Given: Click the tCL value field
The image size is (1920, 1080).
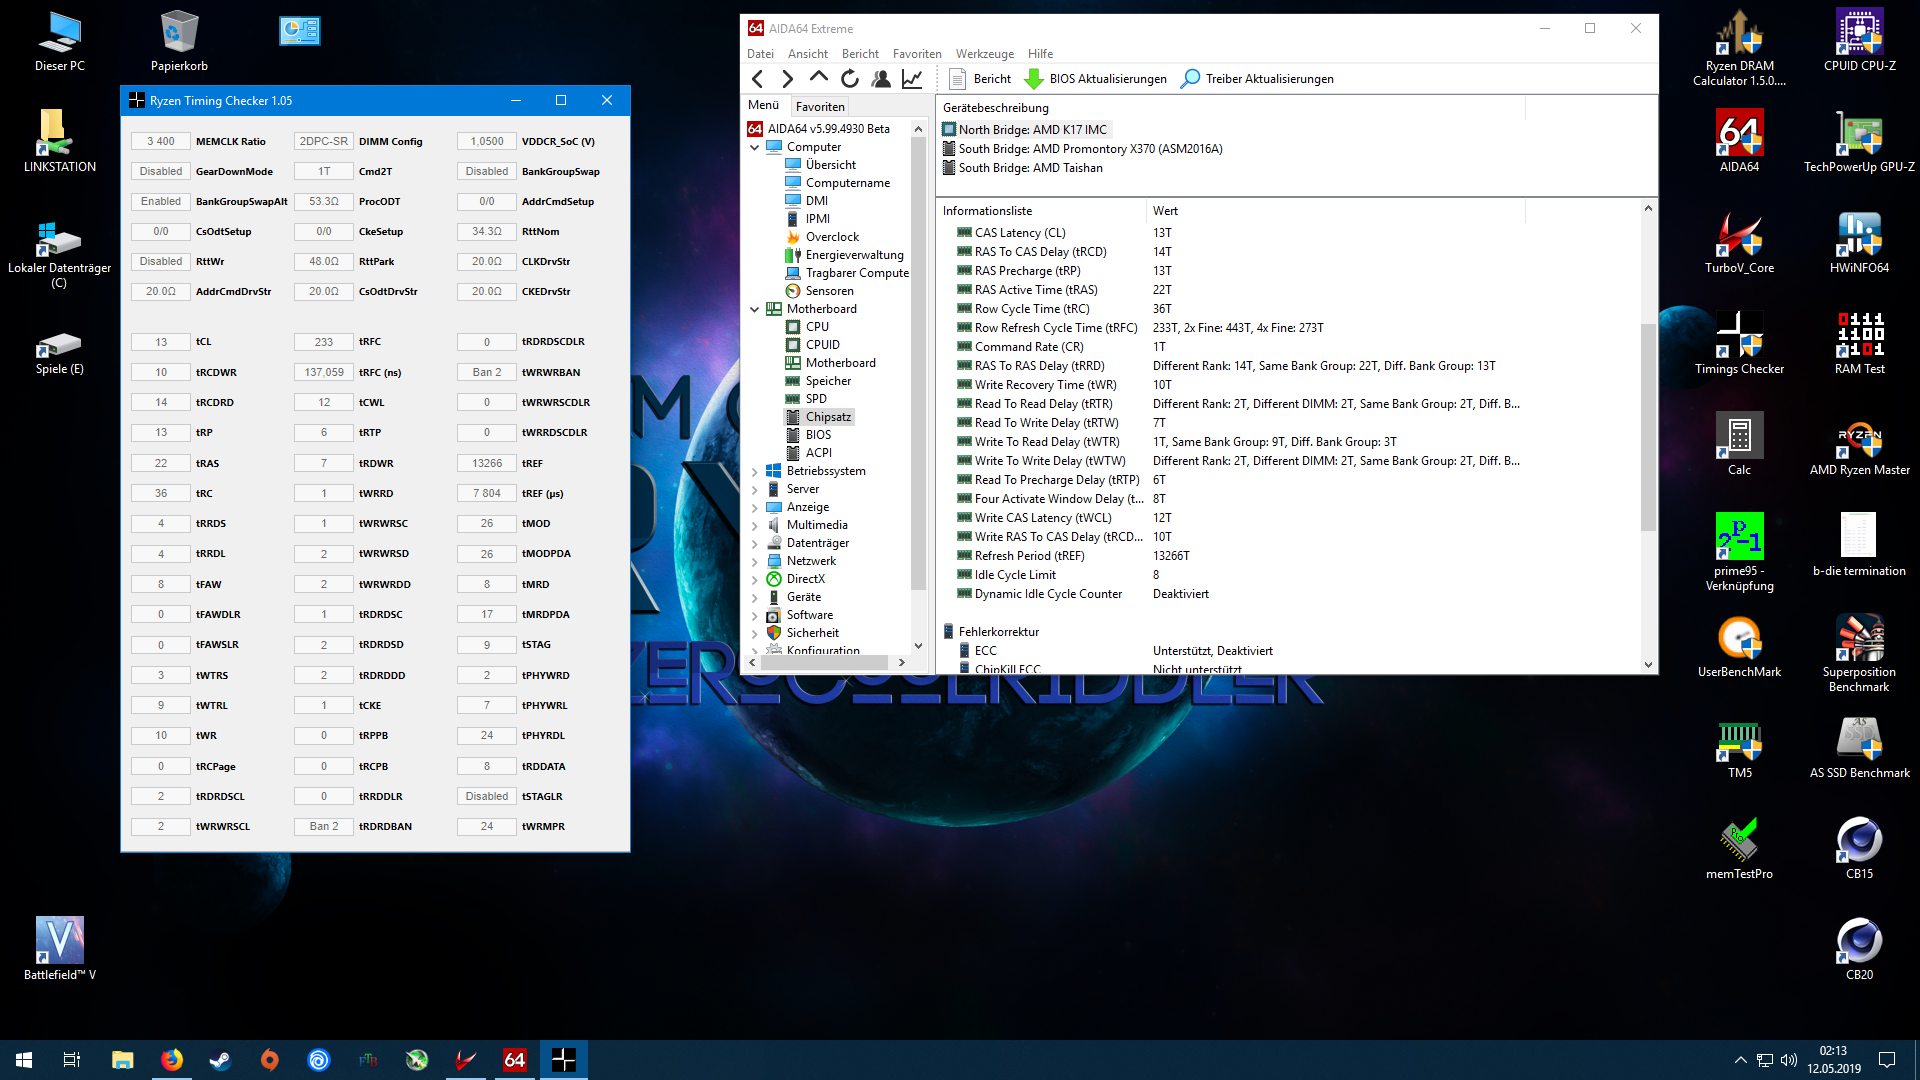Looking at the screenshot, I should [x=161, y=342].
